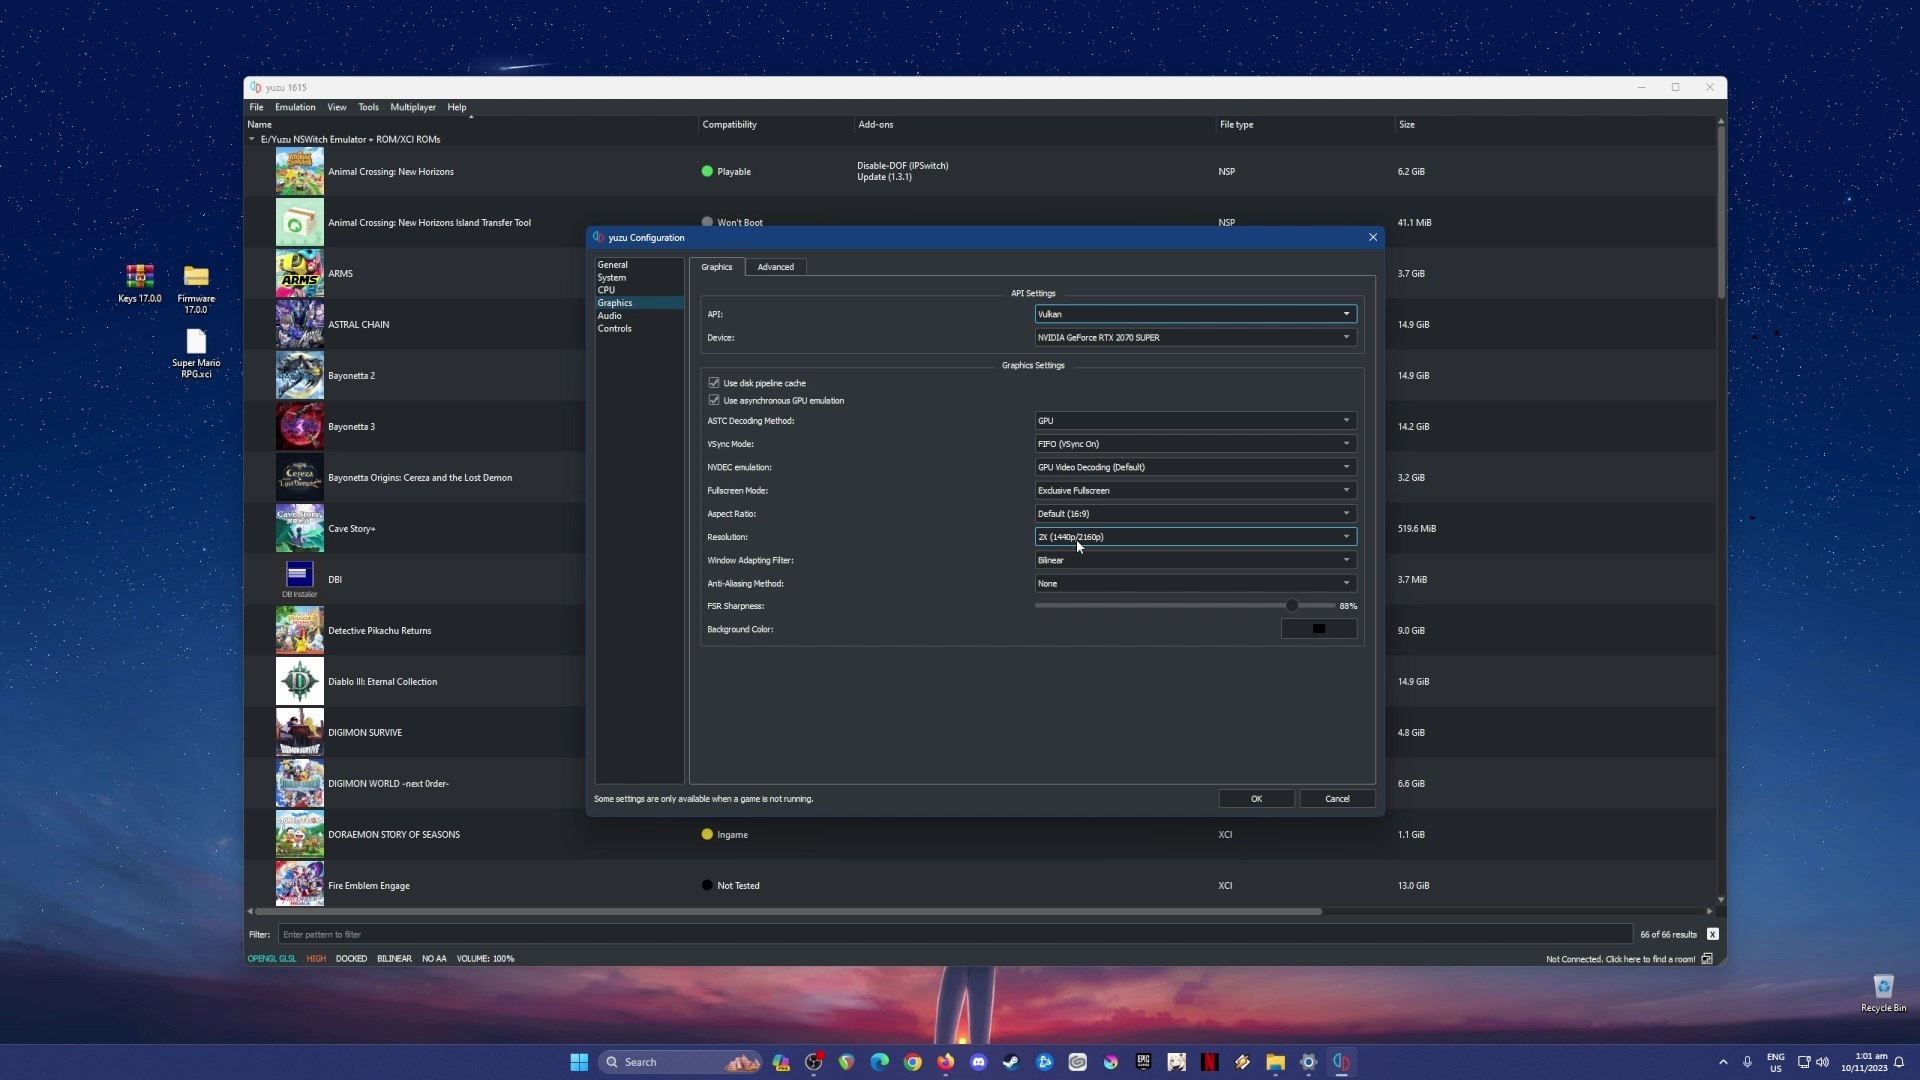Toggle BILINEAR filter in status bar
The height and width of the screenshot is (1080, 1920).
point(394,958)
